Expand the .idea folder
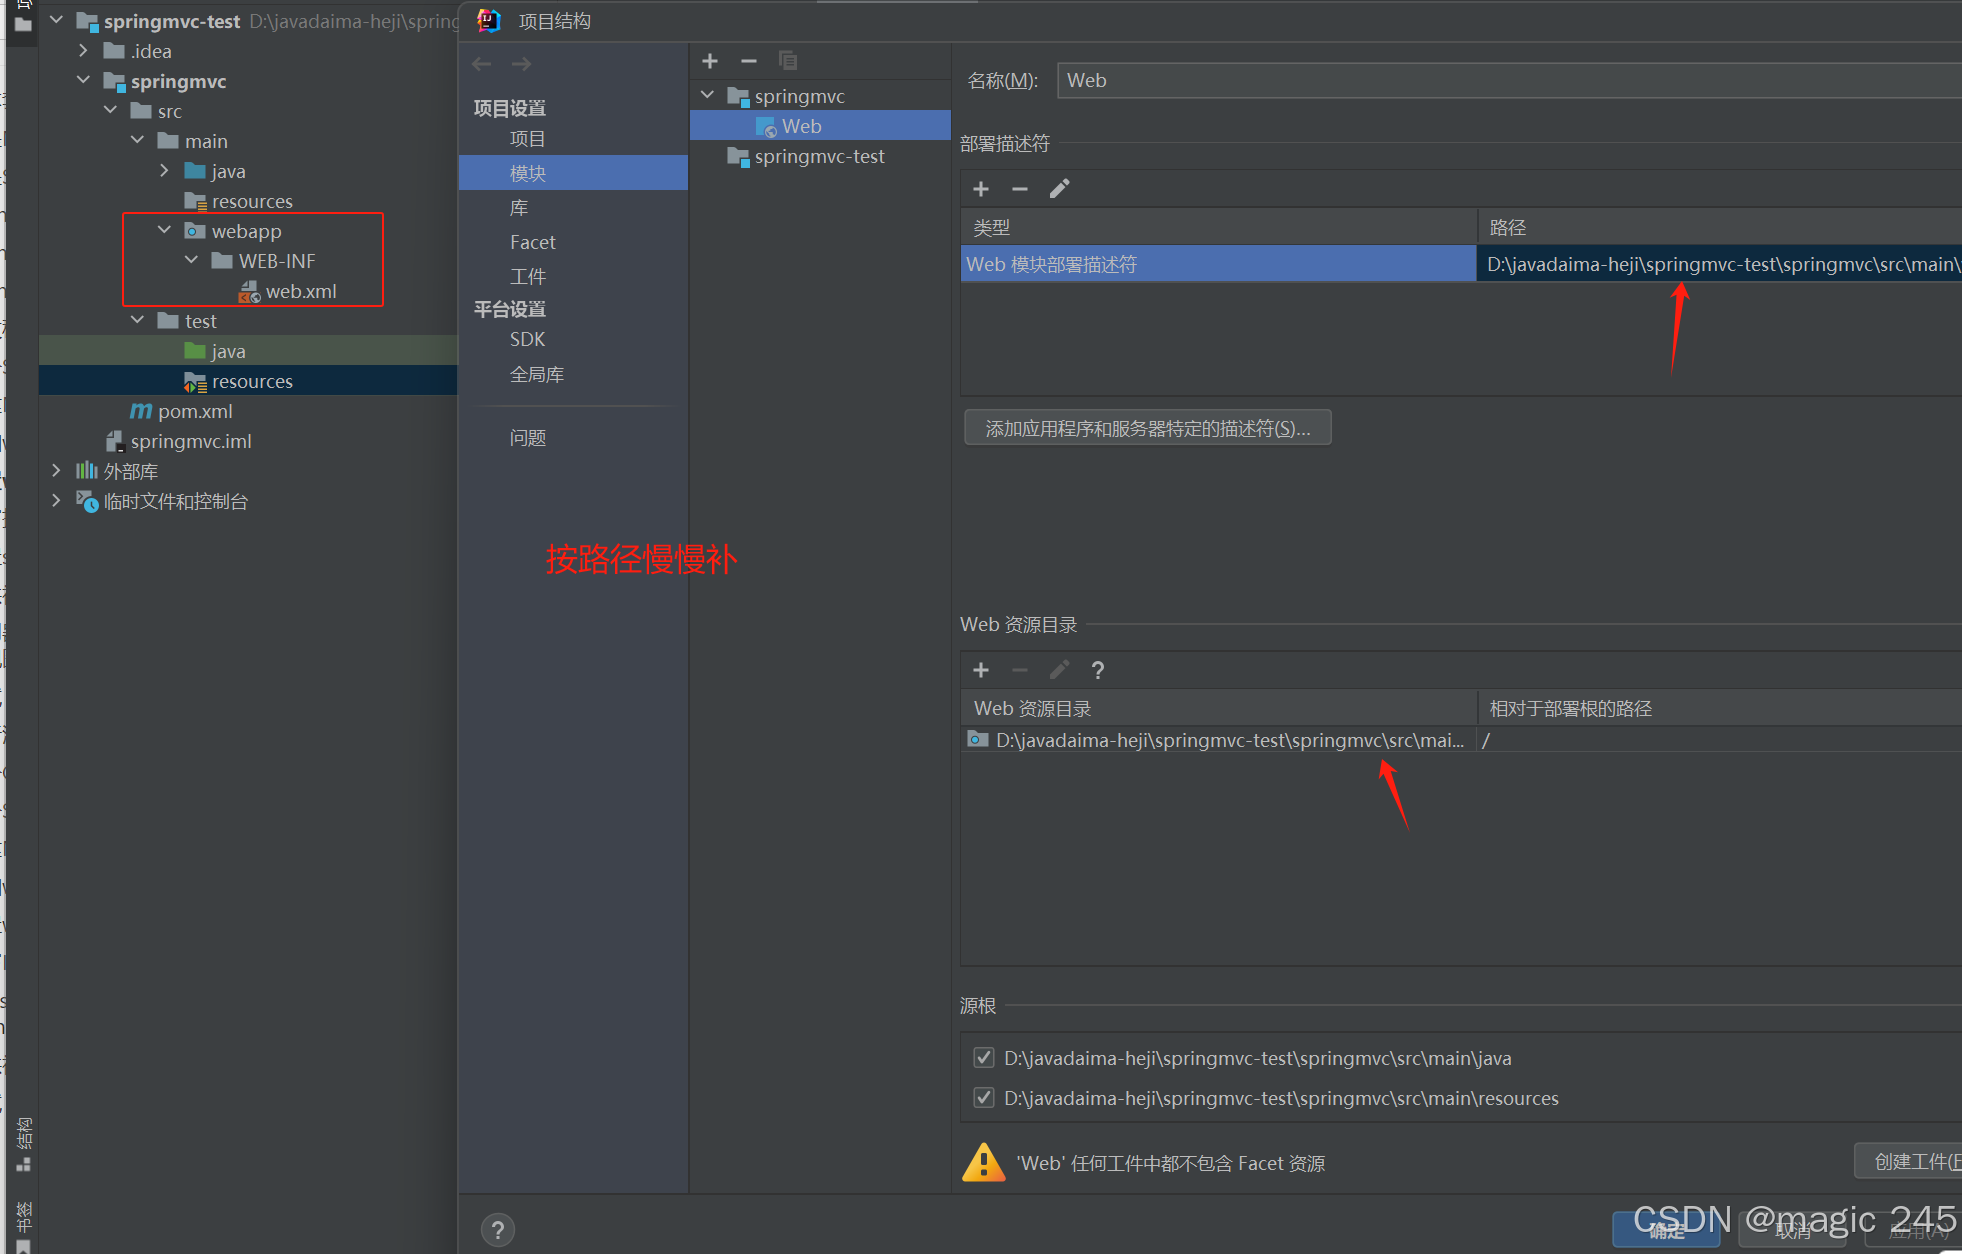Image resolution: width=1962 pixels, height=1254 pixels. click(x=83, y=51)
